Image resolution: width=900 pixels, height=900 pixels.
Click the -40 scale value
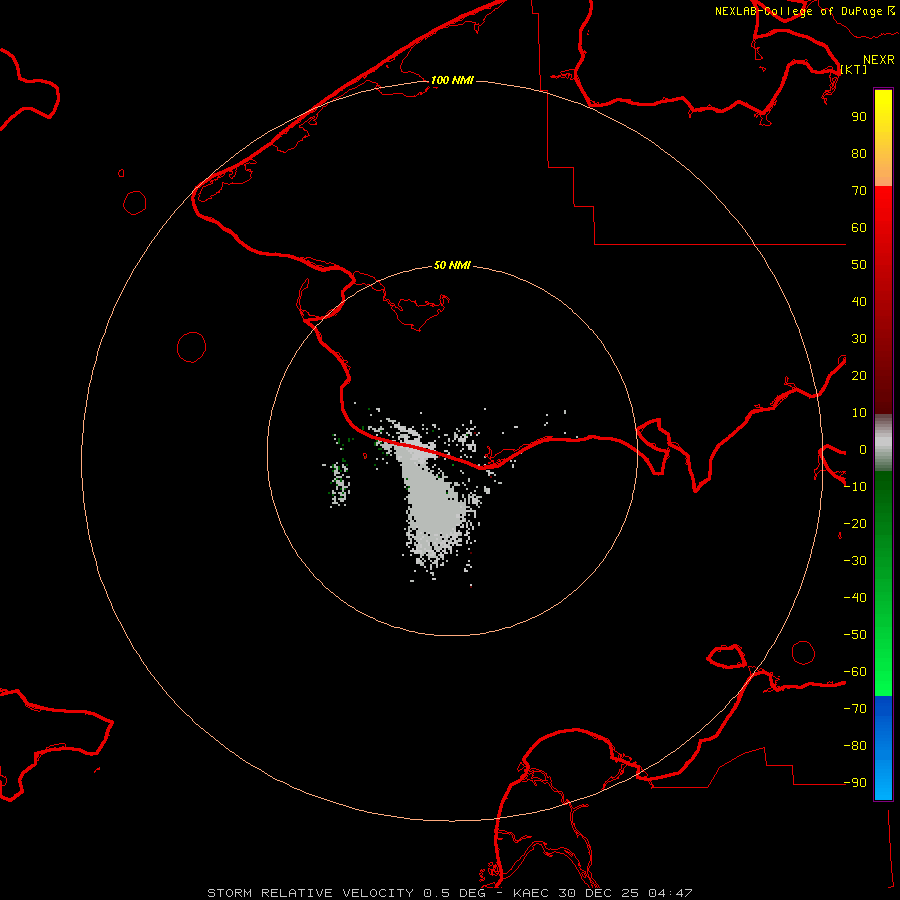pos(855,598)
